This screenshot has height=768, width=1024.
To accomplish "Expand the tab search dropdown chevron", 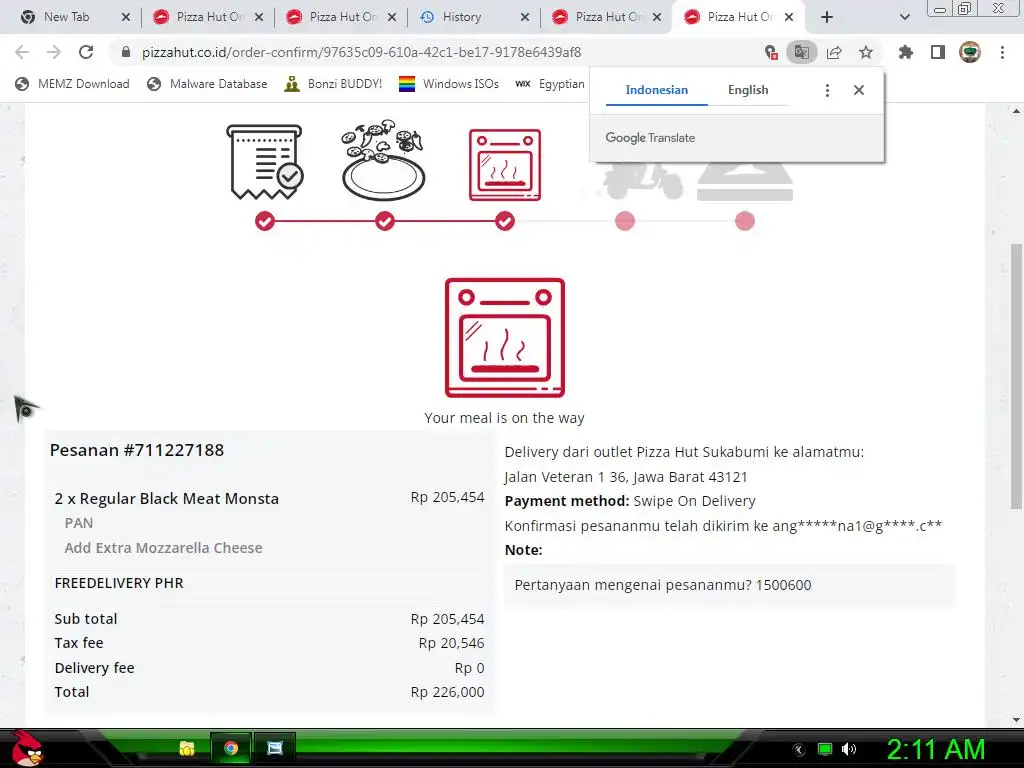I will 904,18.
